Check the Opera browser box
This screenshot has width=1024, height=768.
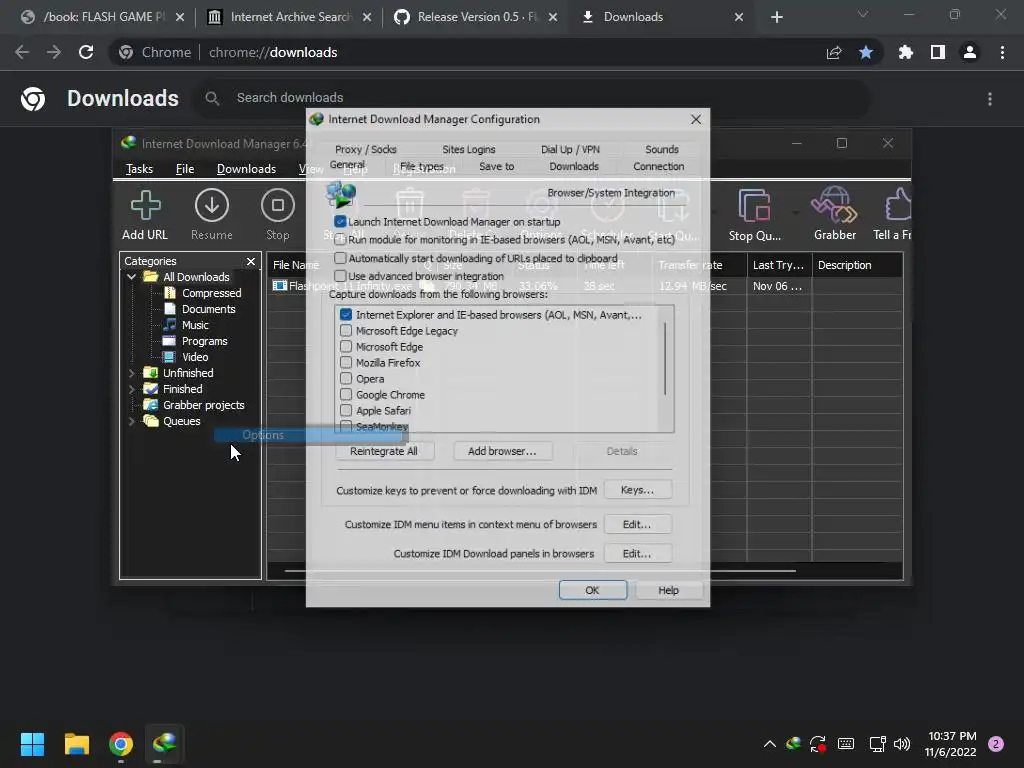(x=346, y=379)
